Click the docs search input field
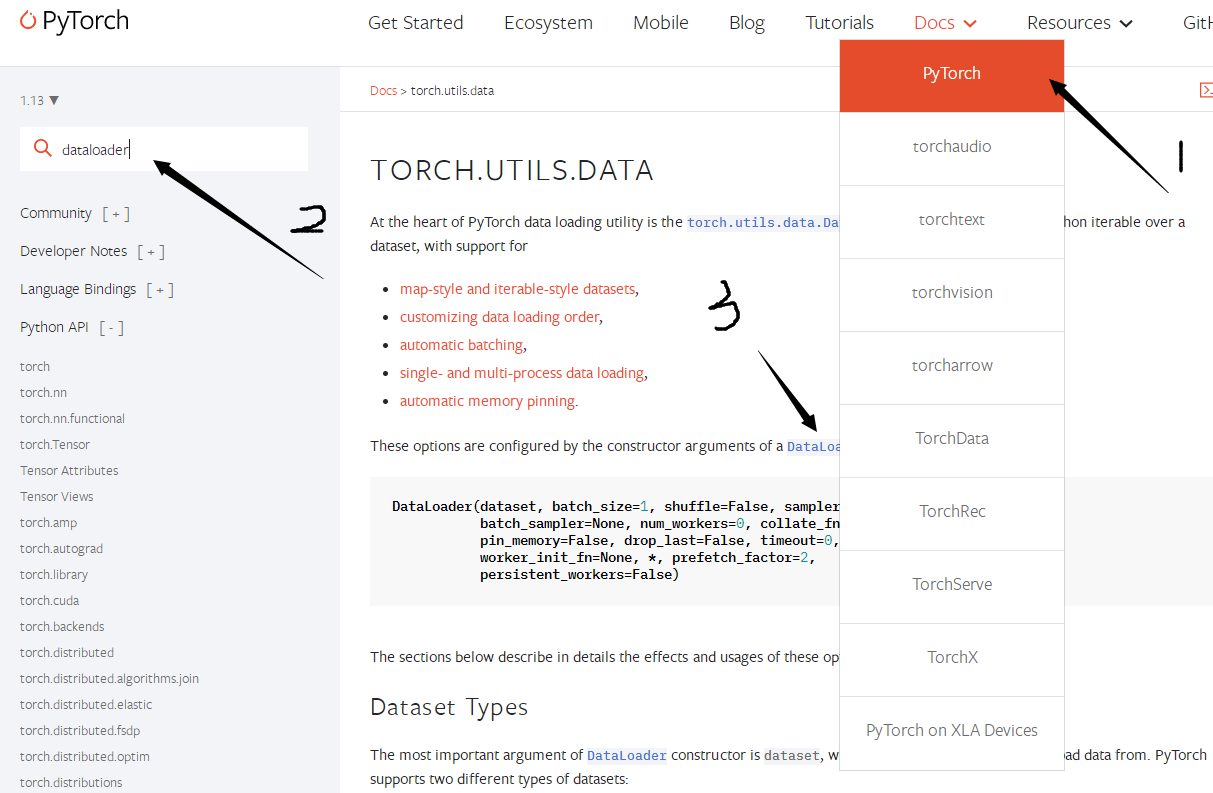This screenshot has width=1213, height=793. click(x=164, y=149)
